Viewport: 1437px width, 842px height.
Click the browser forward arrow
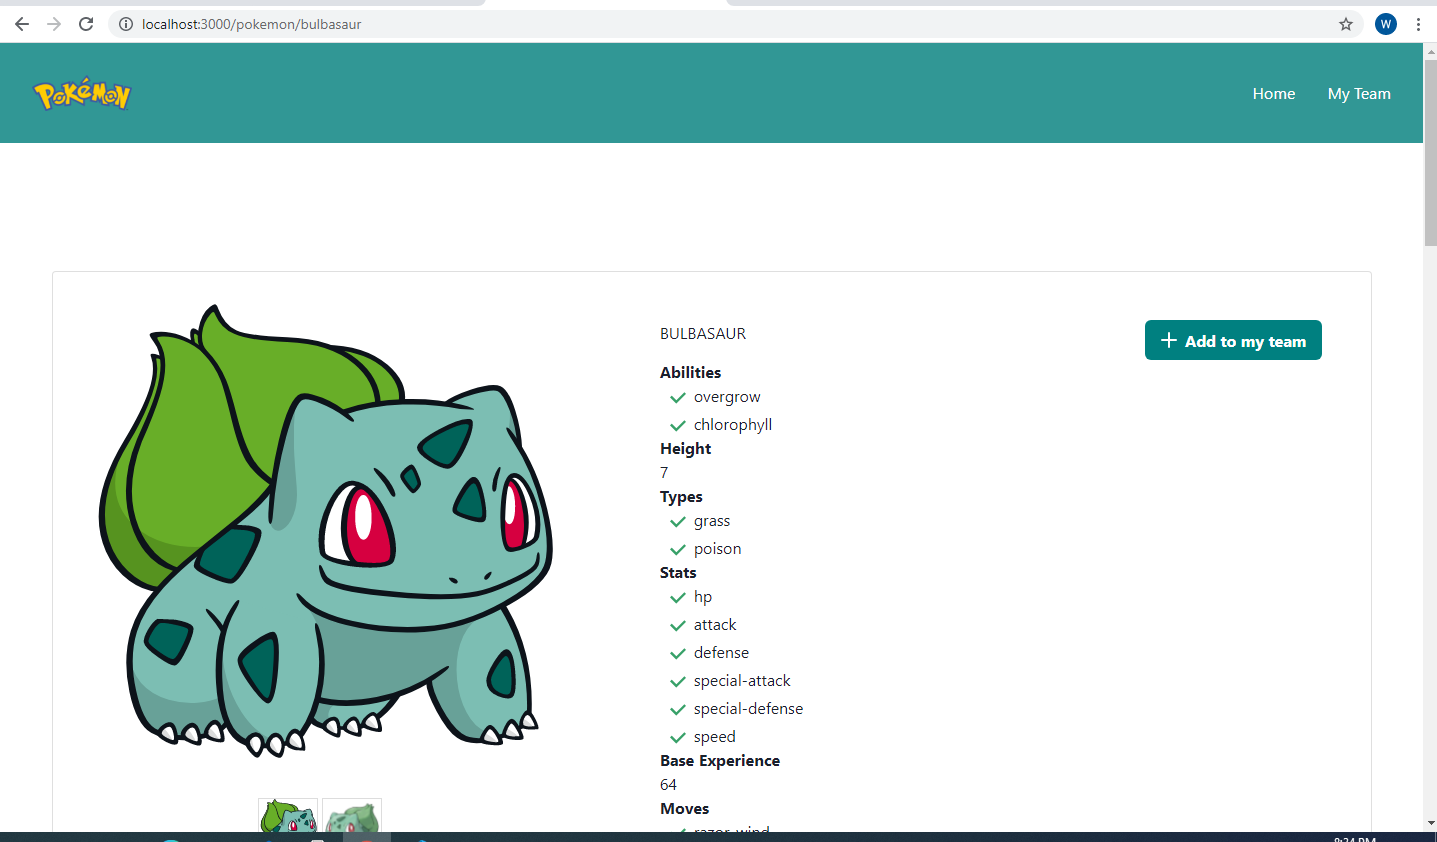[x=54, y=24]
